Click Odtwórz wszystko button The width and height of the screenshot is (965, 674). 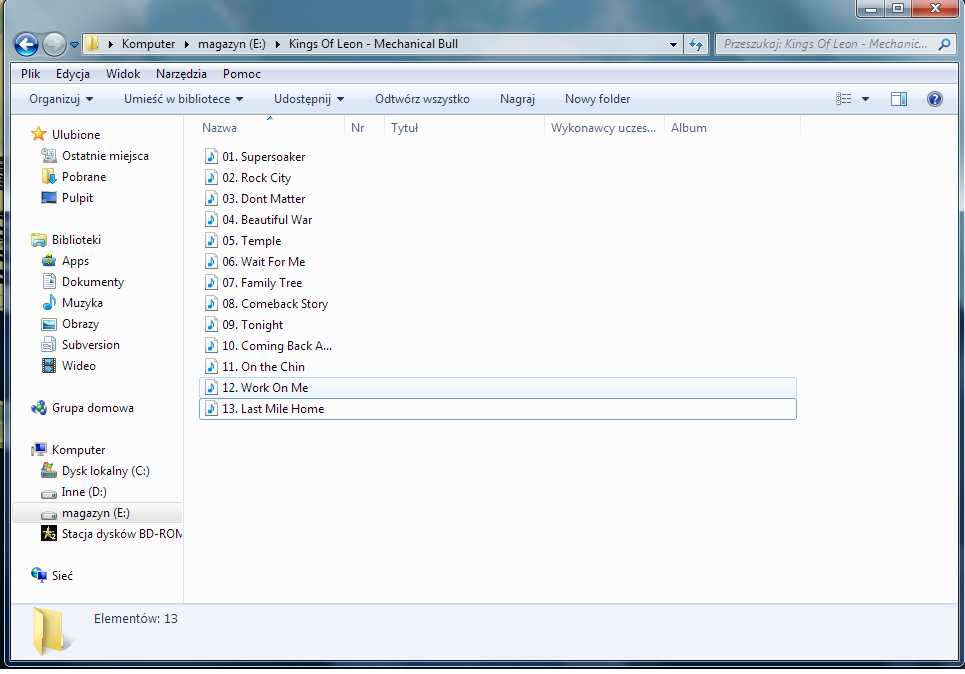(422, 99)
